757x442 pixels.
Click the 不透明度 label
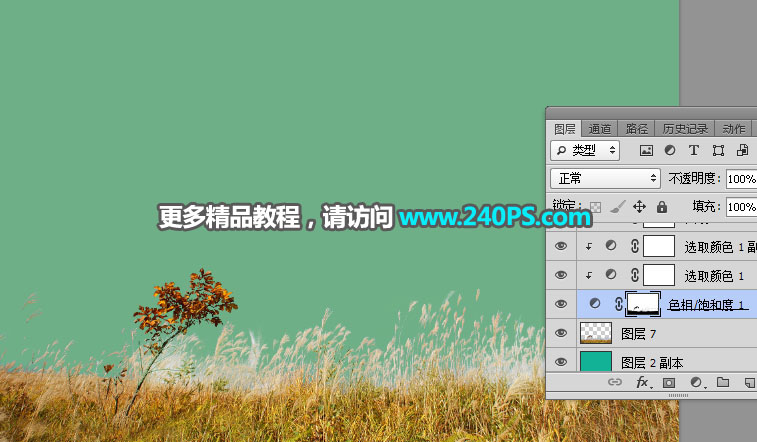(694, 179)
